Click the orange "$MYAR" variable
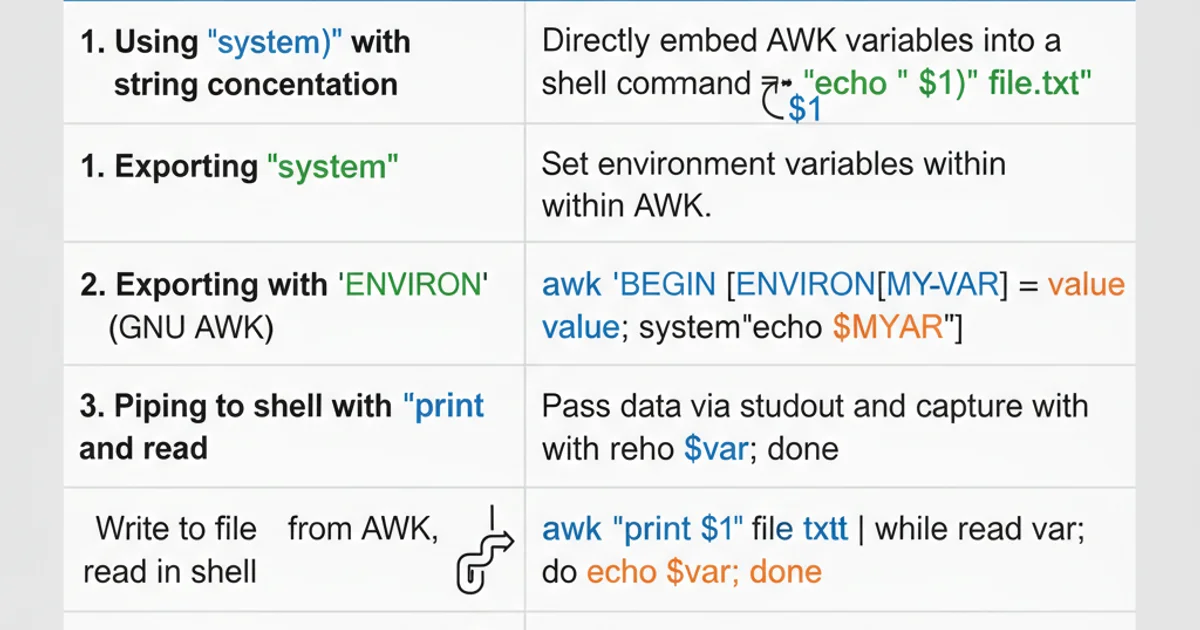 pyautogui.click(x=887, y=328)
